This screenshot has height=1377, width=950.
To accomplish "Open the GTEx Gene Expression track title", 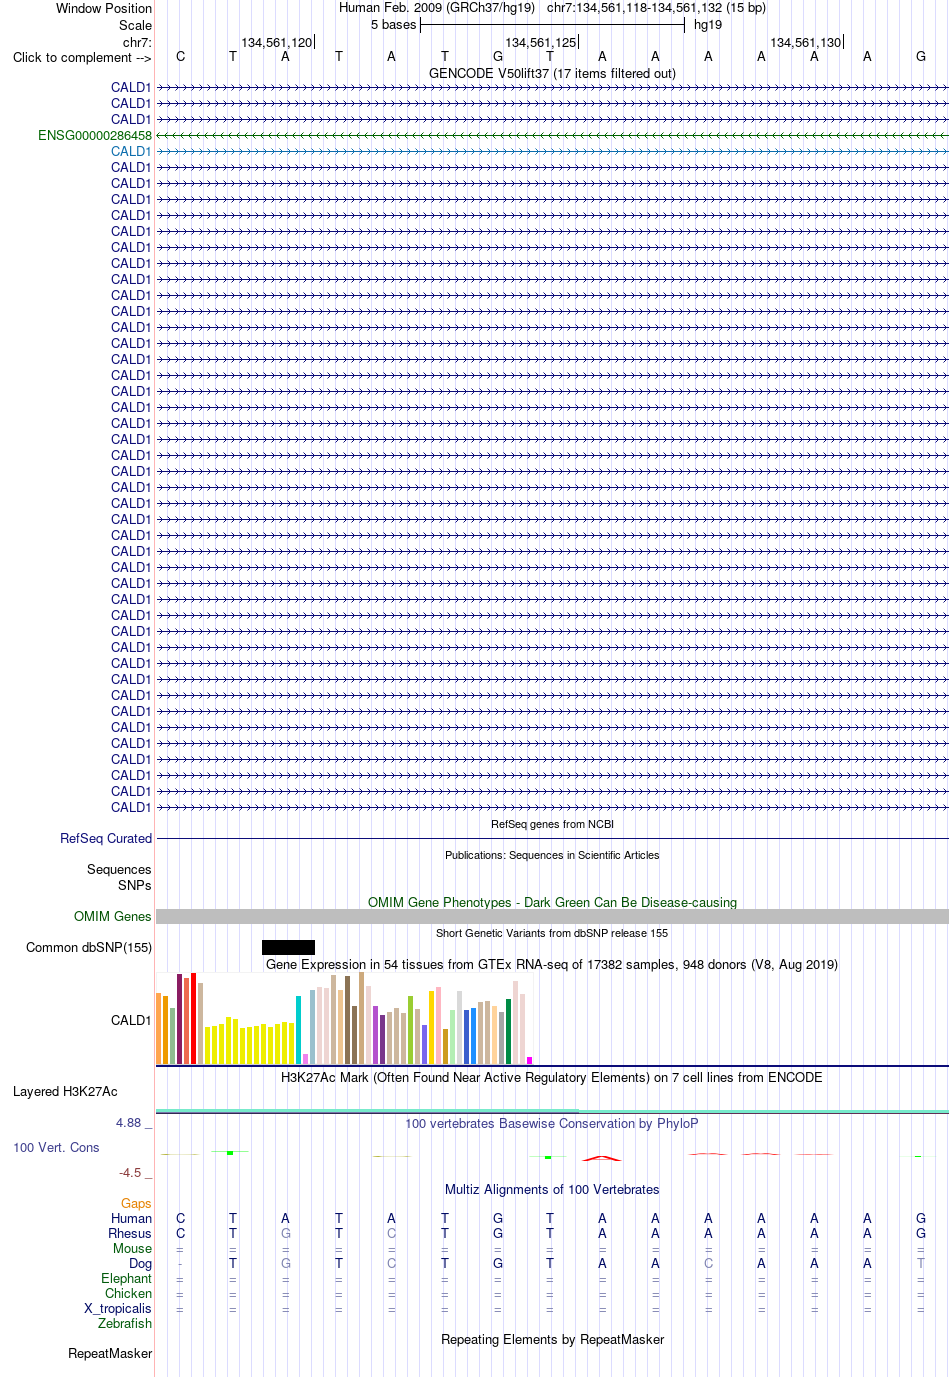I will click(x=552, y=964).
